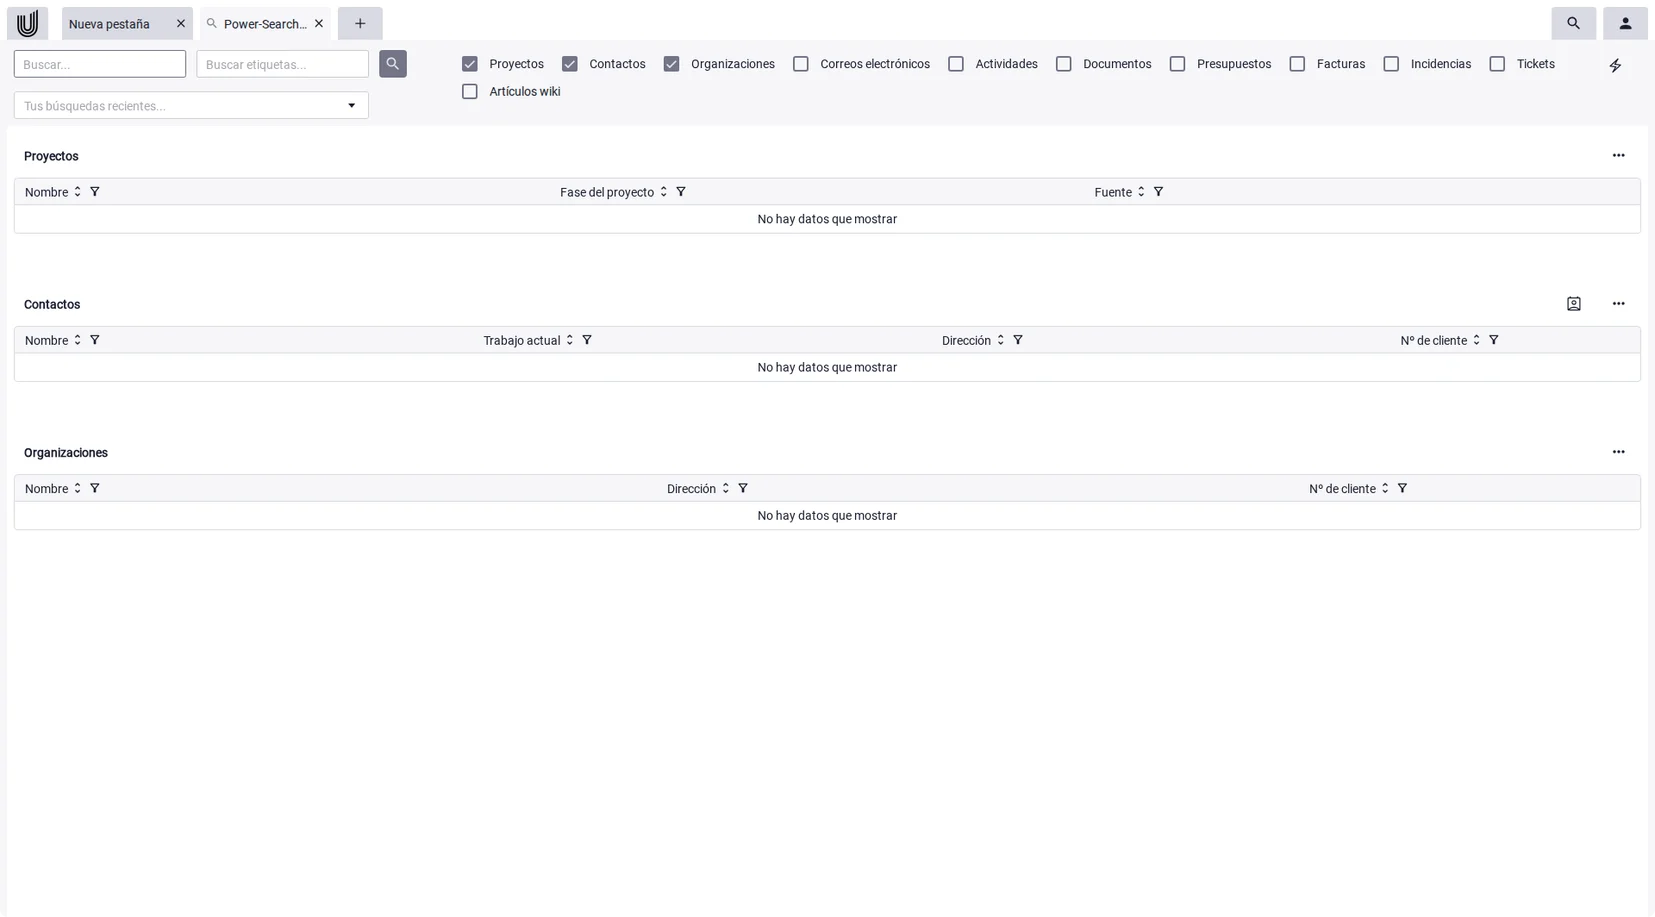Filter Contactos by Dirección column
This screenshot has height=917, width=1655.
pos(1018,340)
